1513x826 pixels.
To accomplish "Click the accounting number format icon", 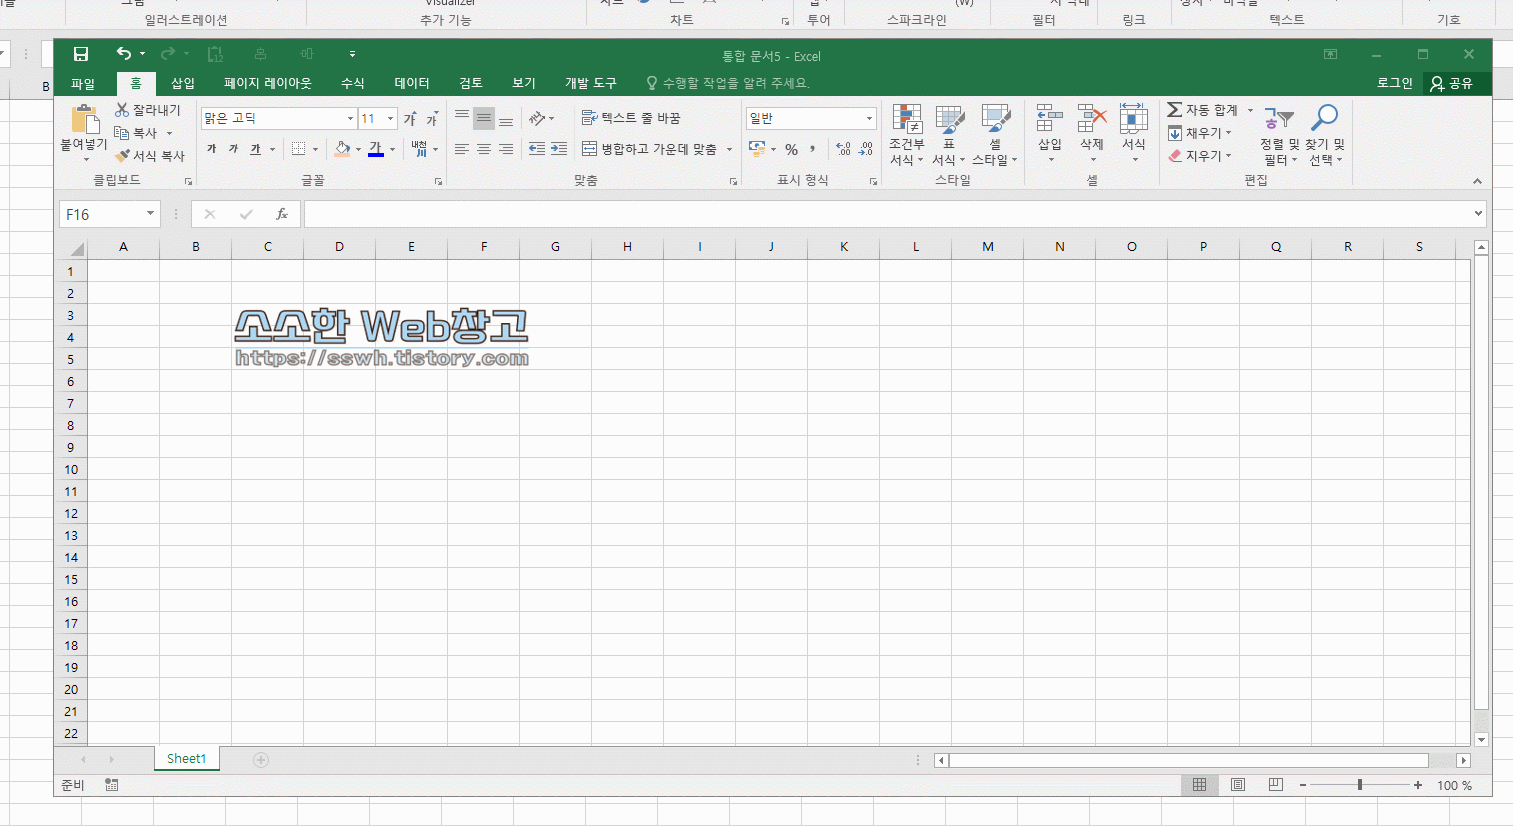I will [757, 149].
